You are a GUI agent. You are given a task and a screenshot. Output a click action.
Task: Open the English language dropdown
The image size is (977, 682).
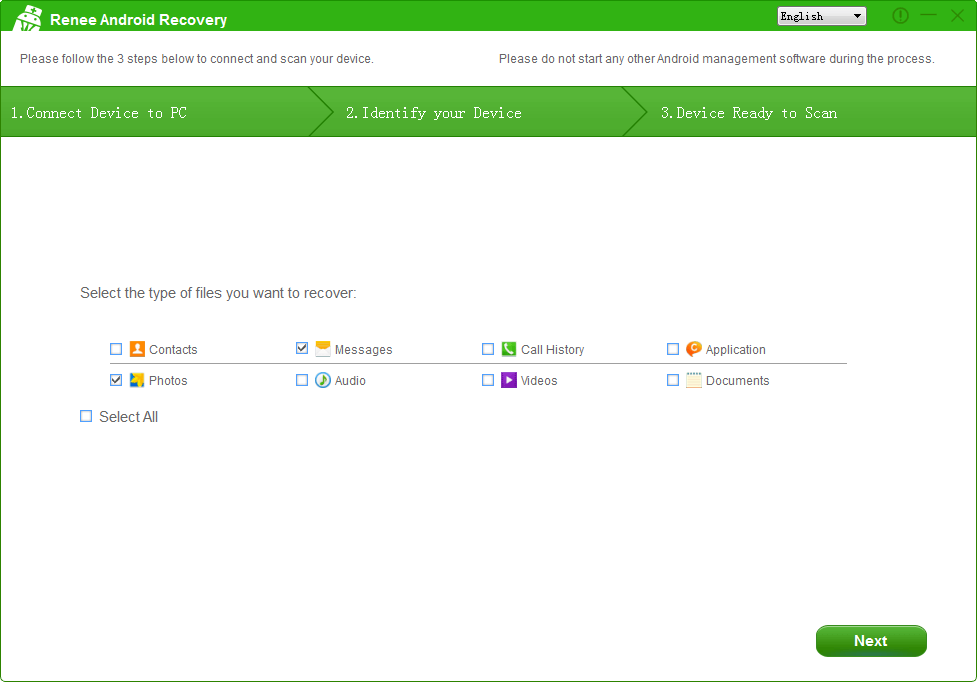pyautogui.click(x=821, y=16)
